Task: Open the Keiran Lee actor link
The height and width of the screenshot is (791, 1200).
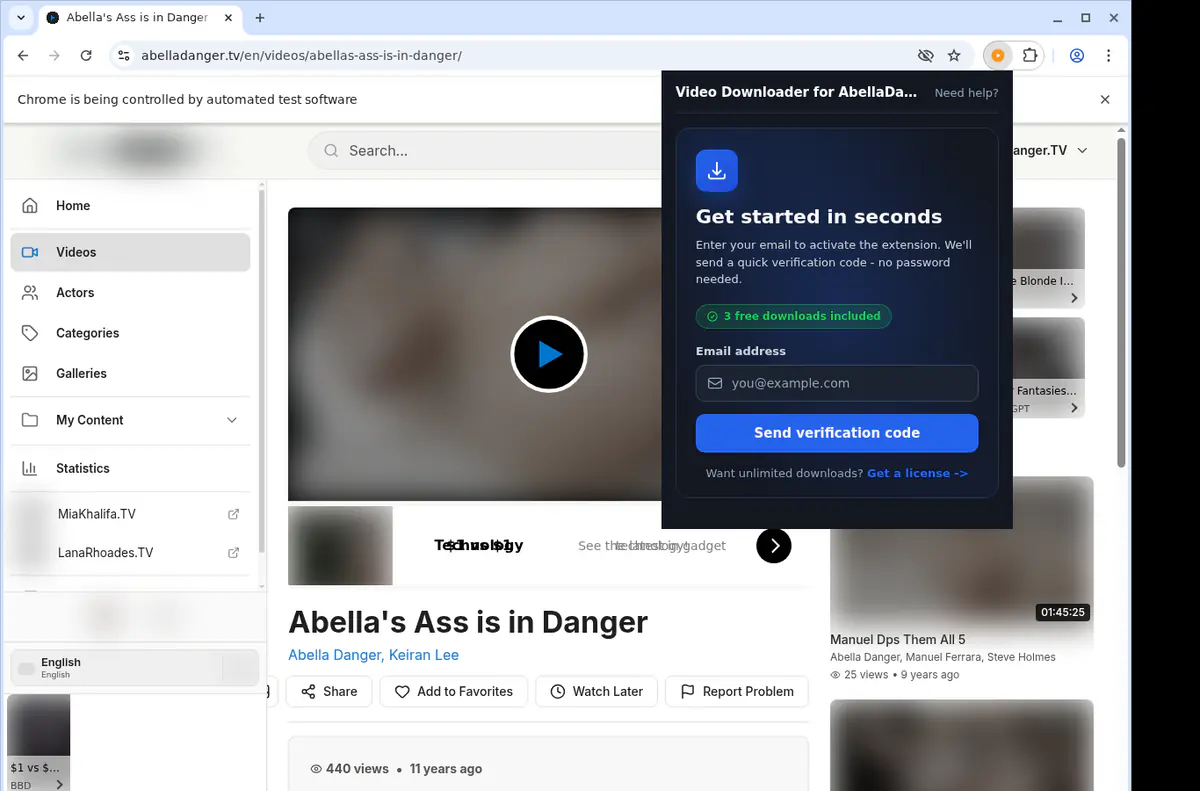Action: pos(422,655)
